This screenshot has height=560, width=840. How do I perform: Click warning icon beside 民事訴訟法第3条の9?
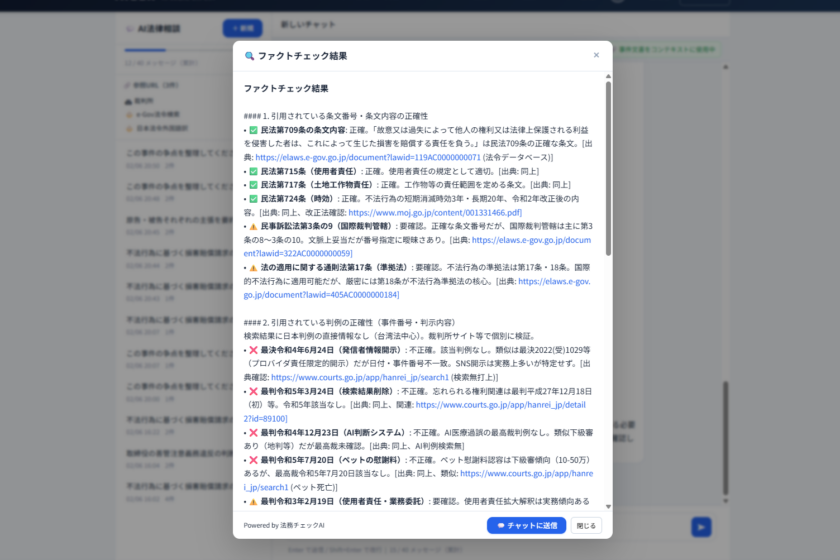coord(253,227)
